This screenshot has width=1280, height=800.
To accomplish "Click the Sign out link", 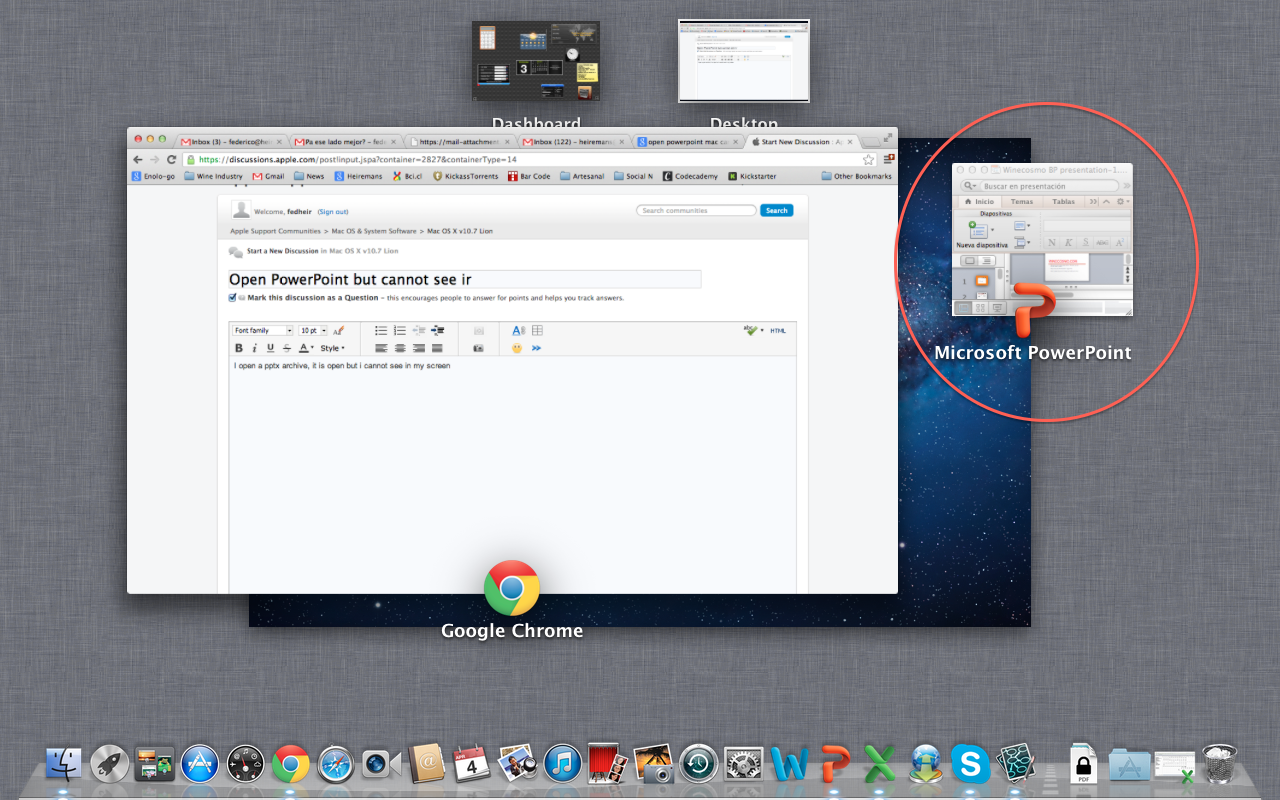I will (x=333, y=212).
